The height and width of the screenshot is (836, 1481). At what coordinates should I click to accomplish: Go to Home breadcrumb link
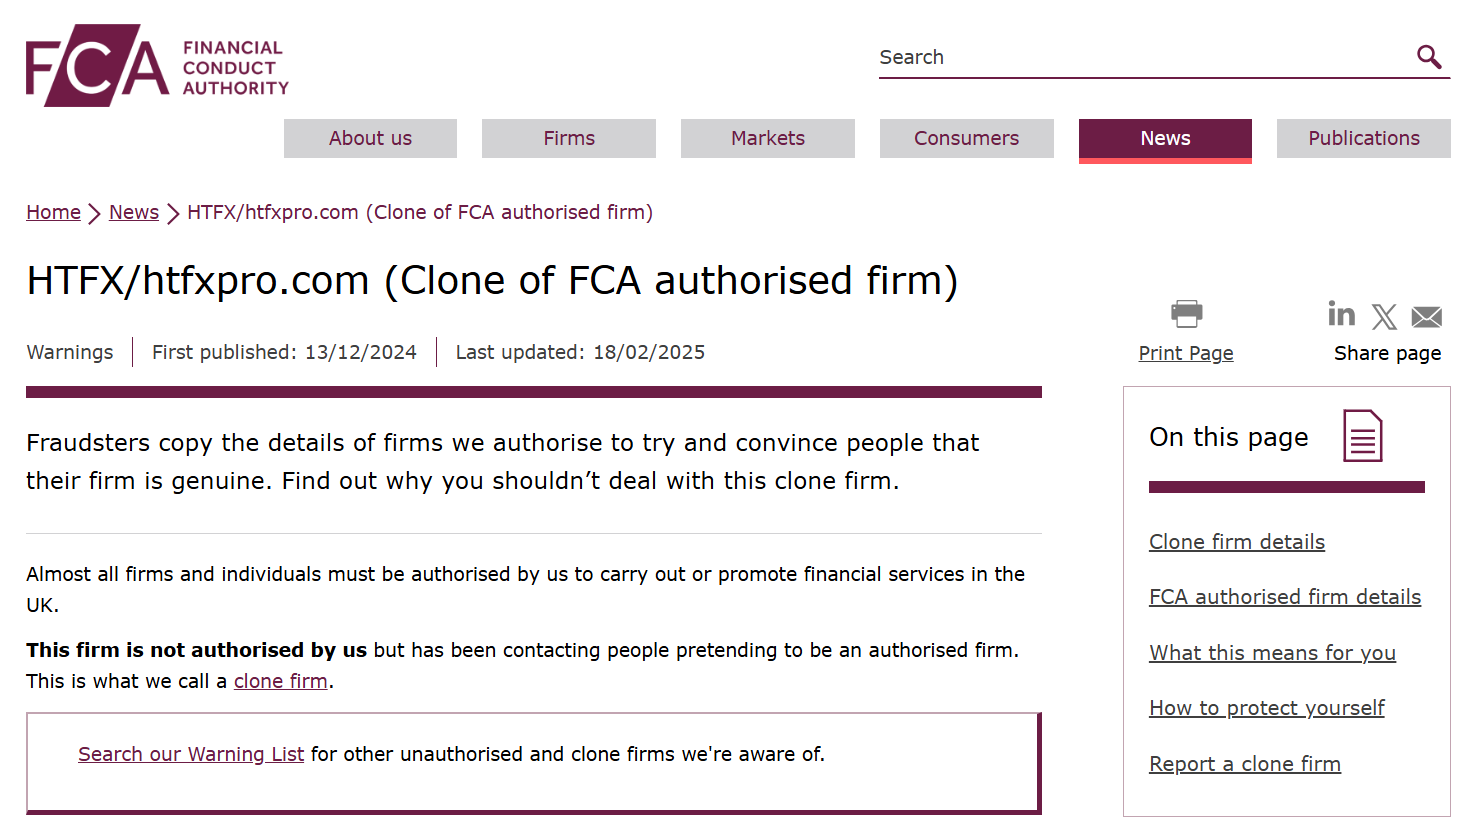[53, 212]
